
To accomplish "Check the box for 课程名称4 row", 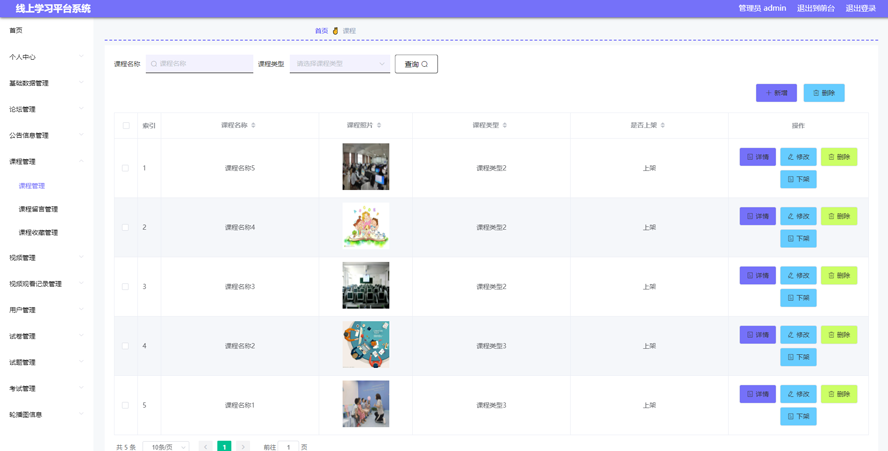I will [126, 227].
